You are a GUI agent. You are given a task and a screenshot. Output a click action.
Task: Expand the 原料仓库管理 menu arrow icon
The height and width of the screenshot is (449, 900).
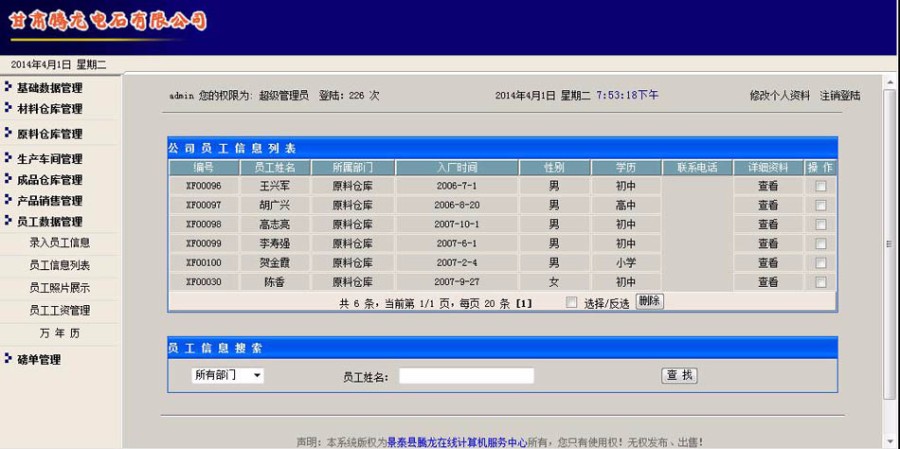(8, 133)
